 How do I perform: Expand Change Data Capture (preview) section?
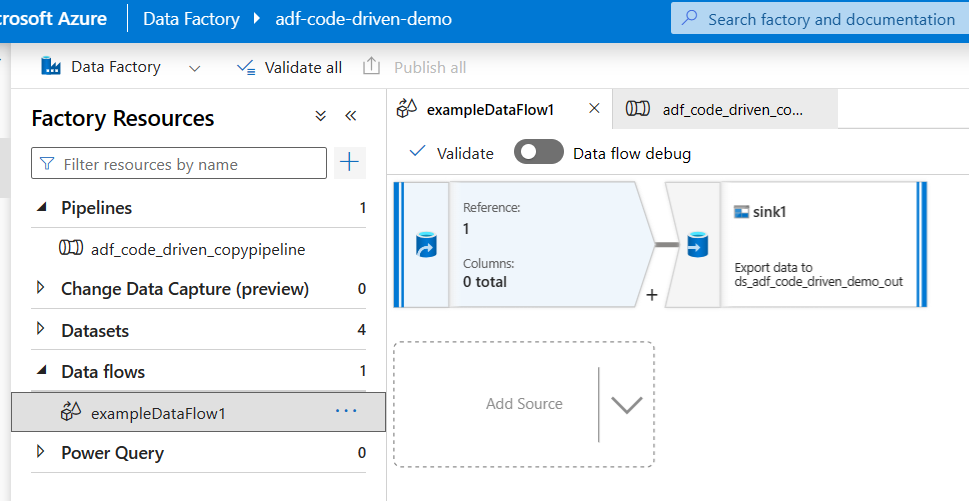[x=41, y=288]
